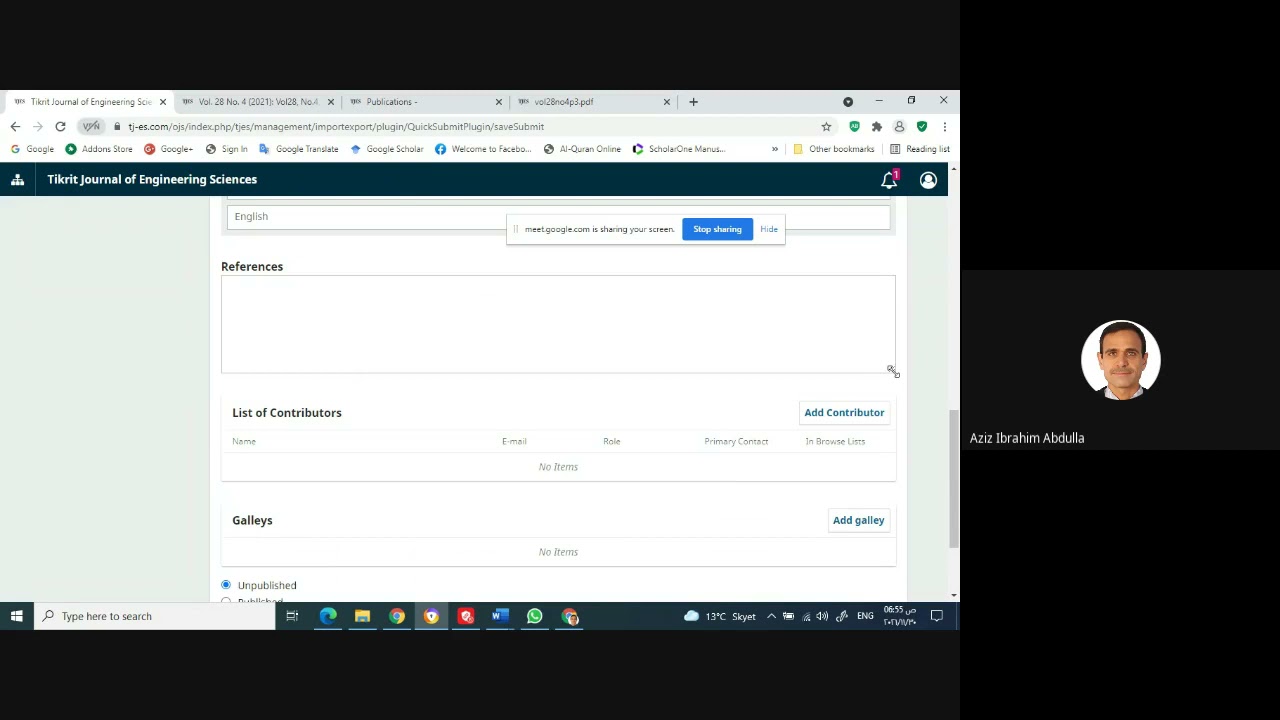Click the page vertical scrollbar thumb
Viewport: 1280px width, 720px height.
pyautogui.click(x=954, y=478)
